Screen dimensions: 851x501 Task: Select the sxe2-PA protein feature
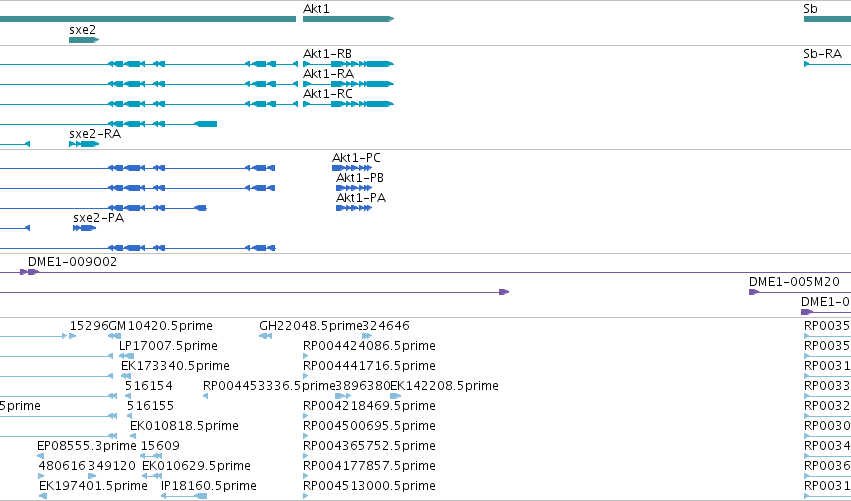point(85,228)
